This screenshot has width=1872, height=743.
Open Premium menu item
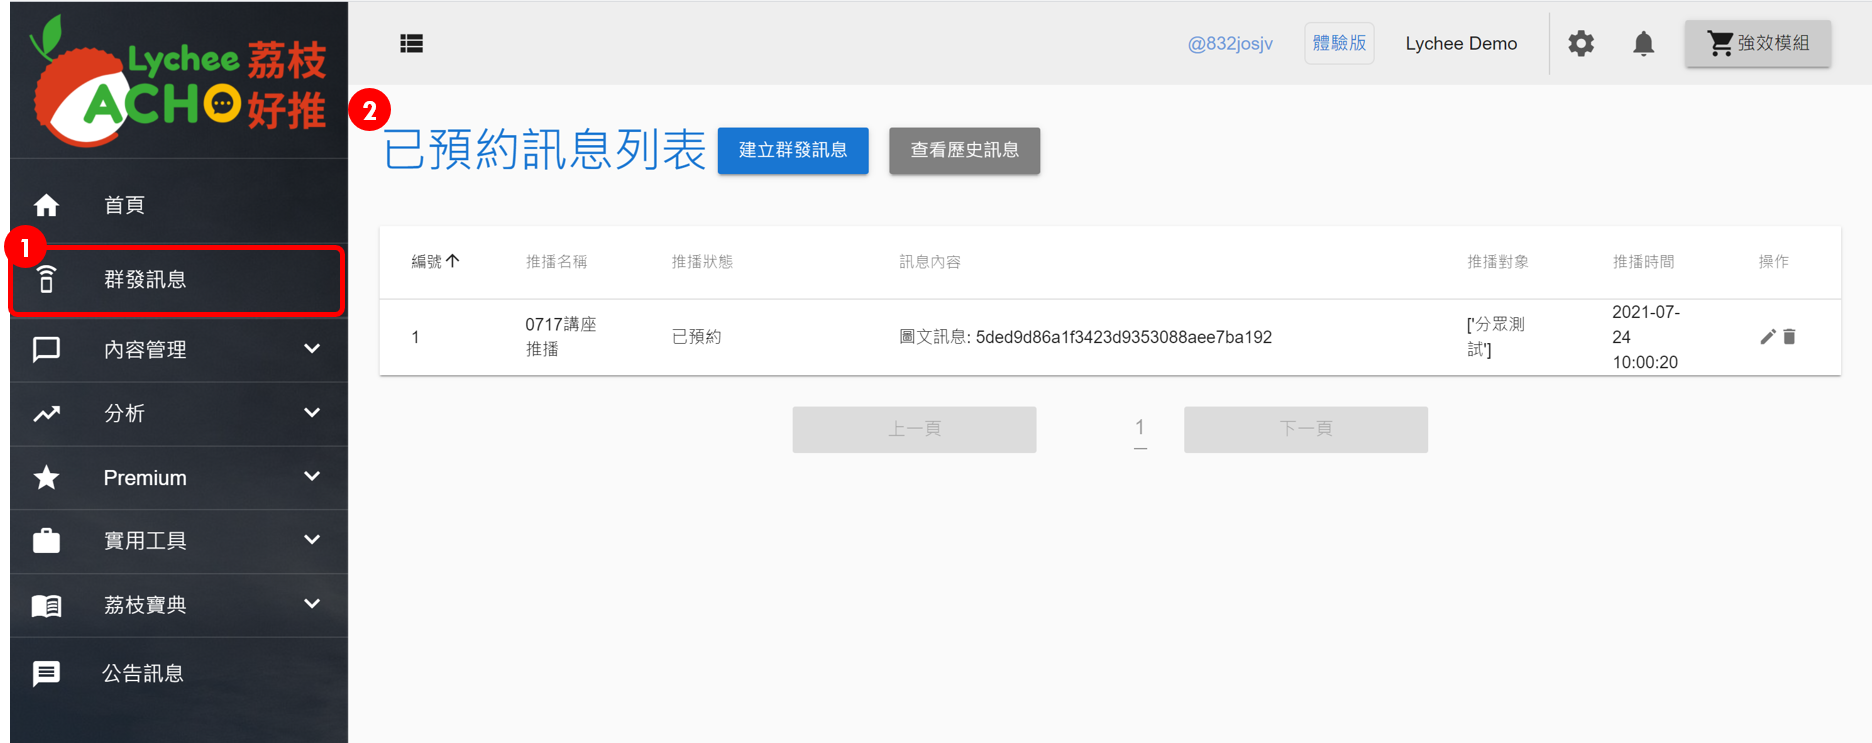click(179, 477)
